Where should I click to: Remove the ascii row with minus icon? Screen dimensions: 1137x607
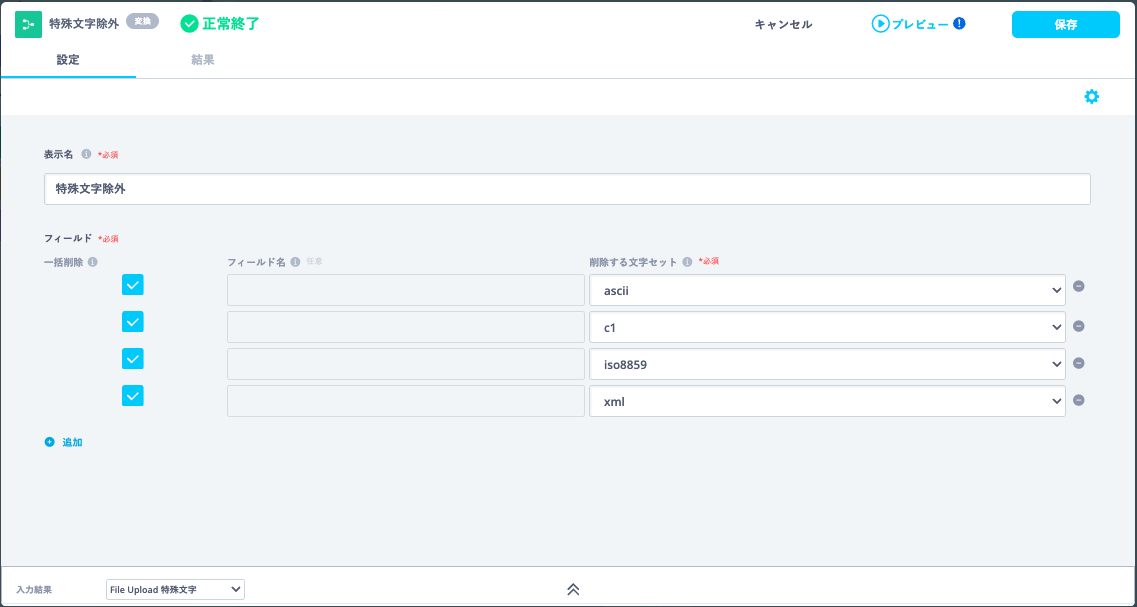[x=1079, y=287]
